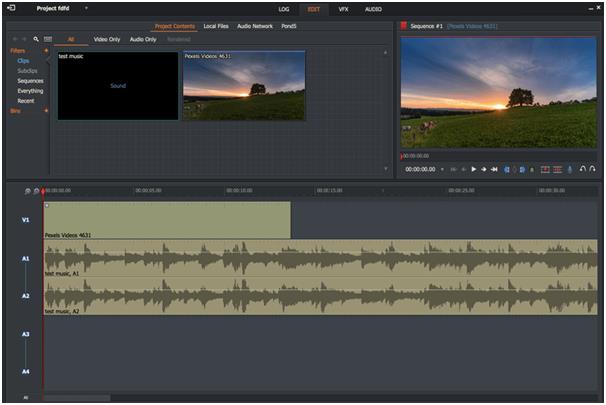Select Subclips in the filters list
This screenshot has height=405, width=606.
[x=27, y=71]
